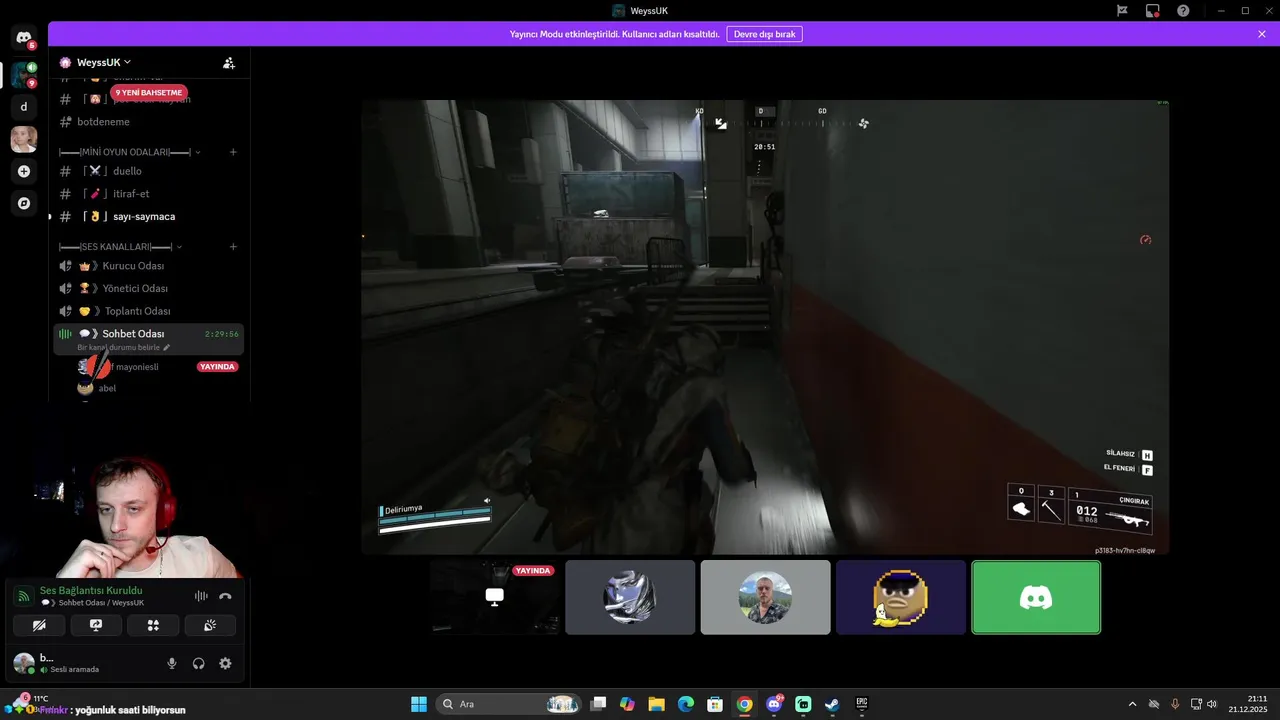Open the Explore servers compass icon
Image resolution: width=1280 pixels, height=720 pixels.
(24, 203)
